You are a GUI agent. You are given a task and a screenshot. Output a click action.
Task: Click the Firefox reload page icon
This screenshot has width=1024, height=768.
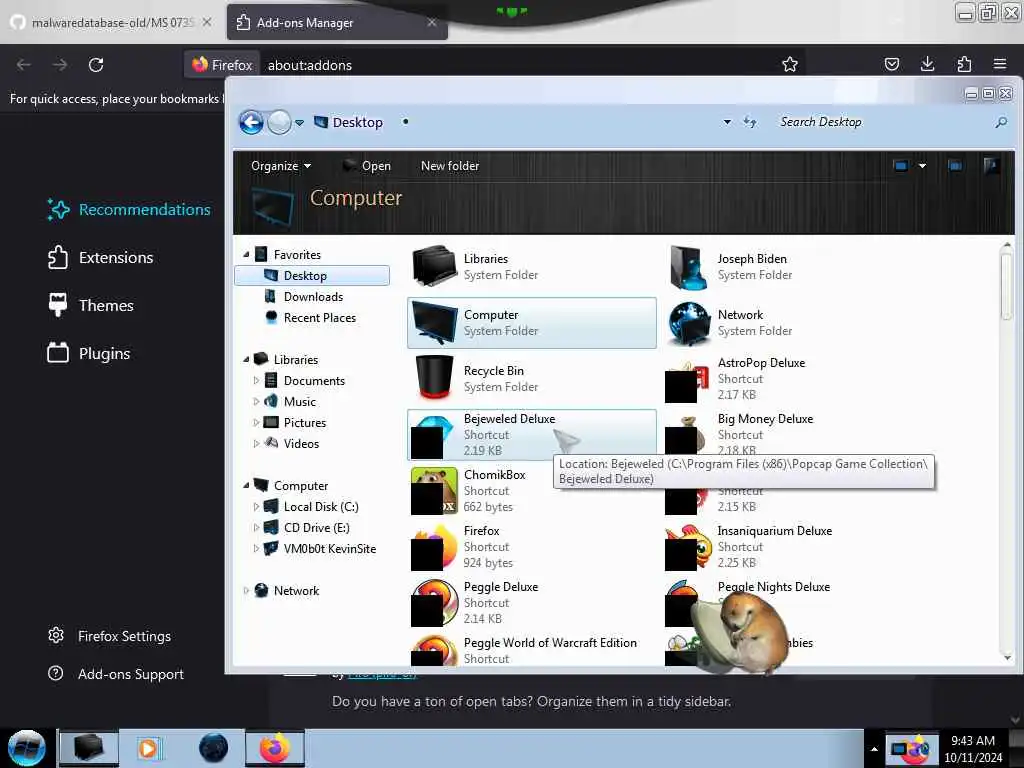tap(96, 65)
